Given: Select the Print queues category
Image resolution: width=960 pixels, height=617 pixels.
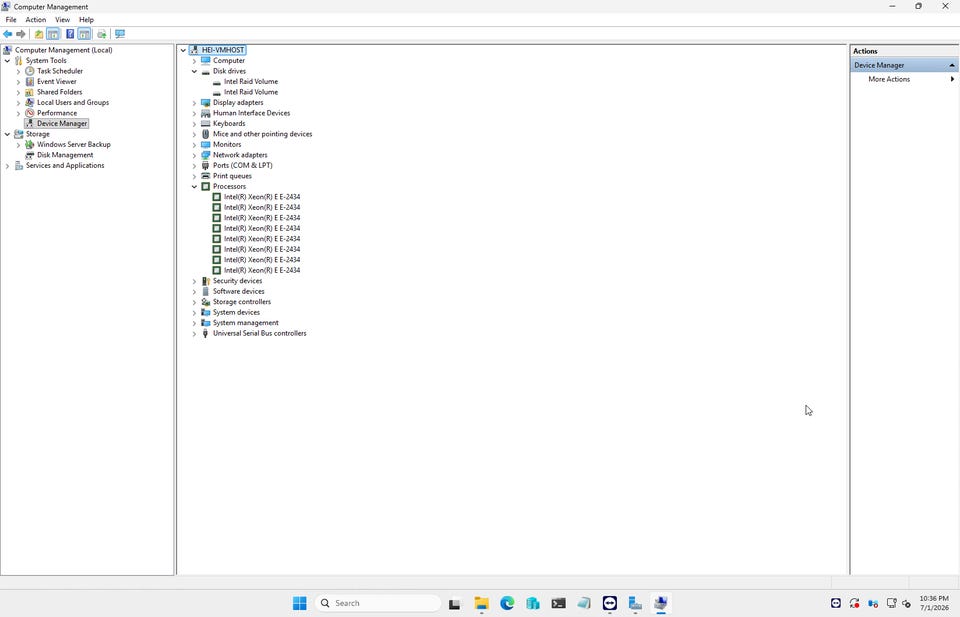Looking at the screenshot, I should coord(232,176).
